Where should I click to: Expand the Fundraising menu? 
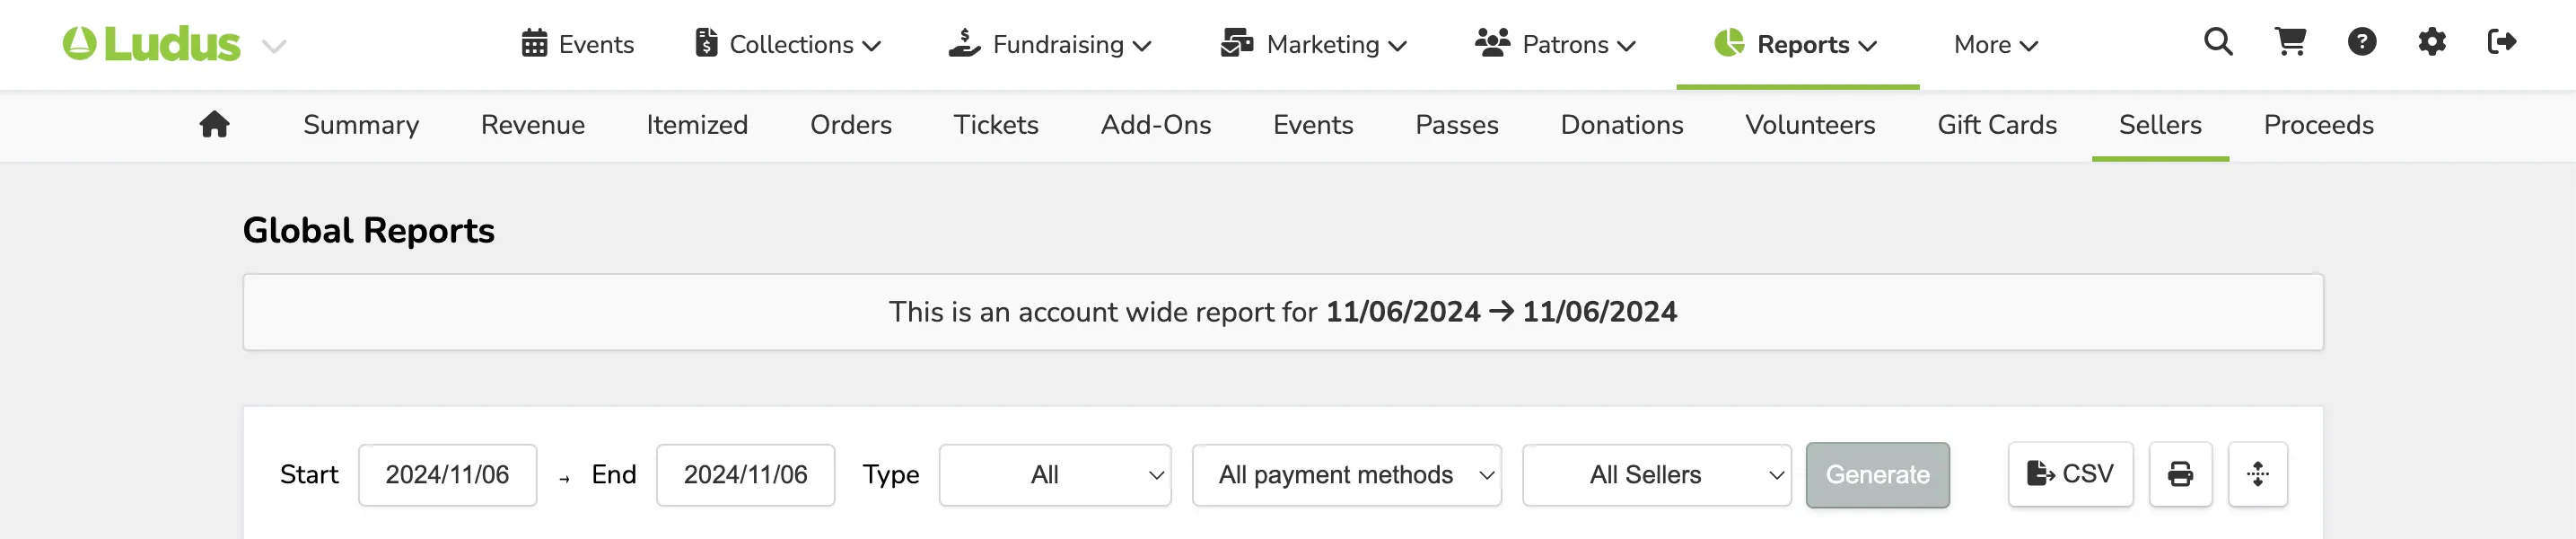[1050, 44]
